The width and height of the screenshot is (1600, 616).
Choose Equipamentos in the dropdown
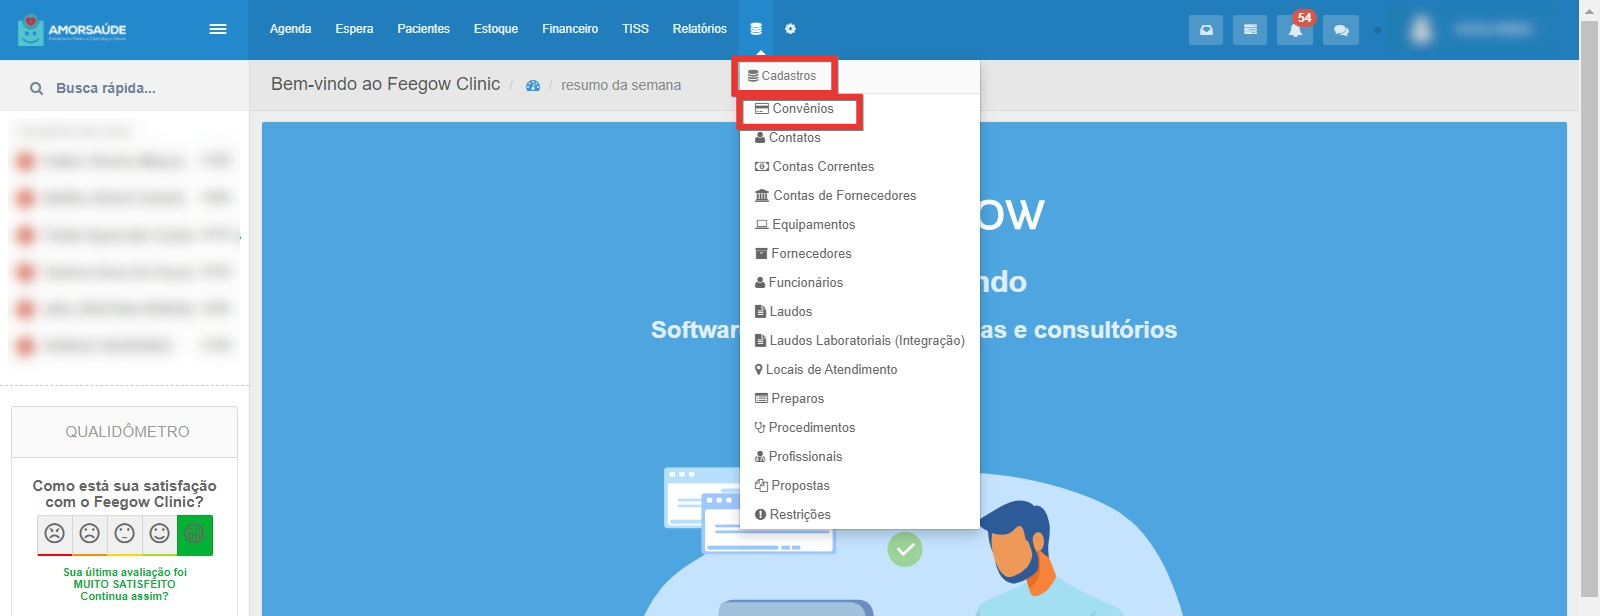pyautogui.click(x=860, y=225)
